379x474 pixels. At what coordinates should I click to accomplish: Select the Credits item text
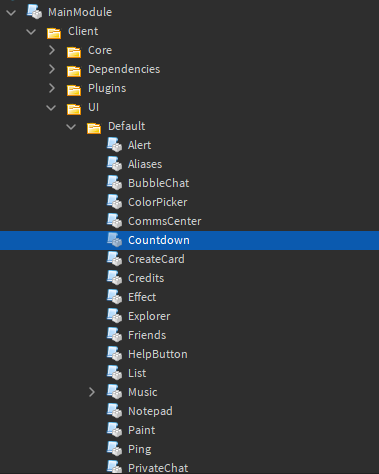click(146, 278)
